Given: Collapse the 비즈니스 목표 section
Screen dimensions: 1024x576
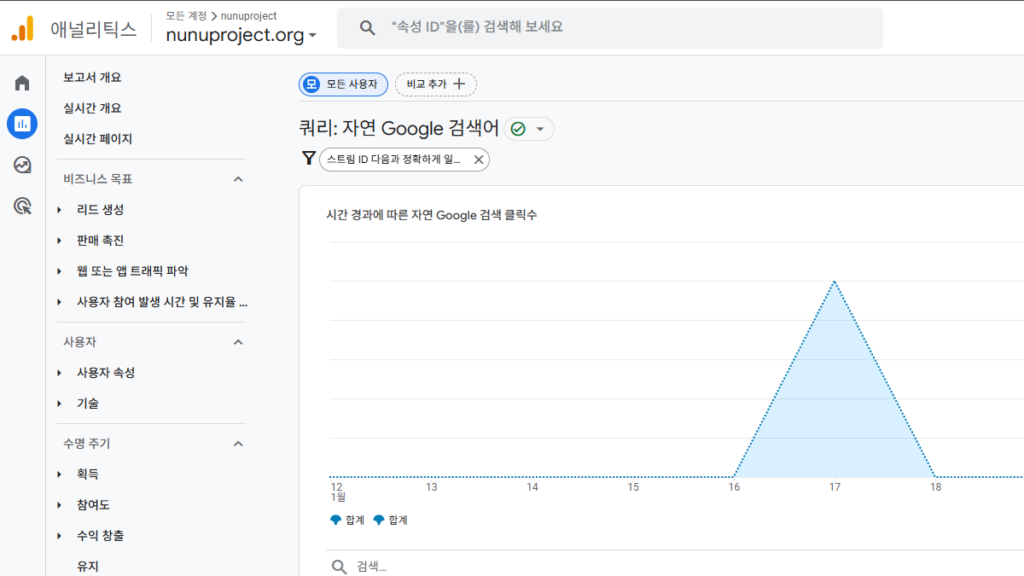Looking at the screenshot, I should (238, 179).
